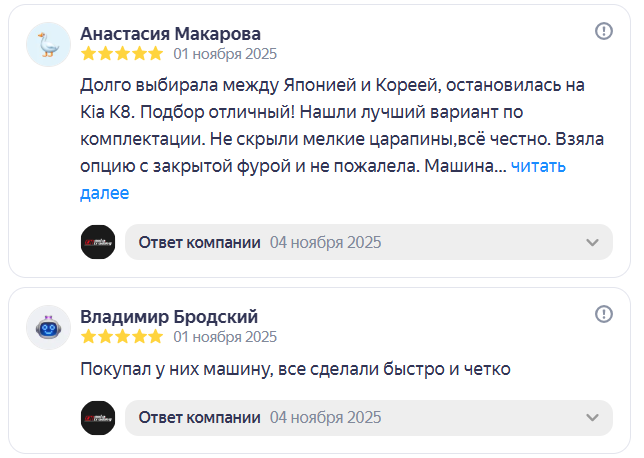Click "Ответ компании" label under Анастасия's review
644x458 pixels.
point(199,243)
